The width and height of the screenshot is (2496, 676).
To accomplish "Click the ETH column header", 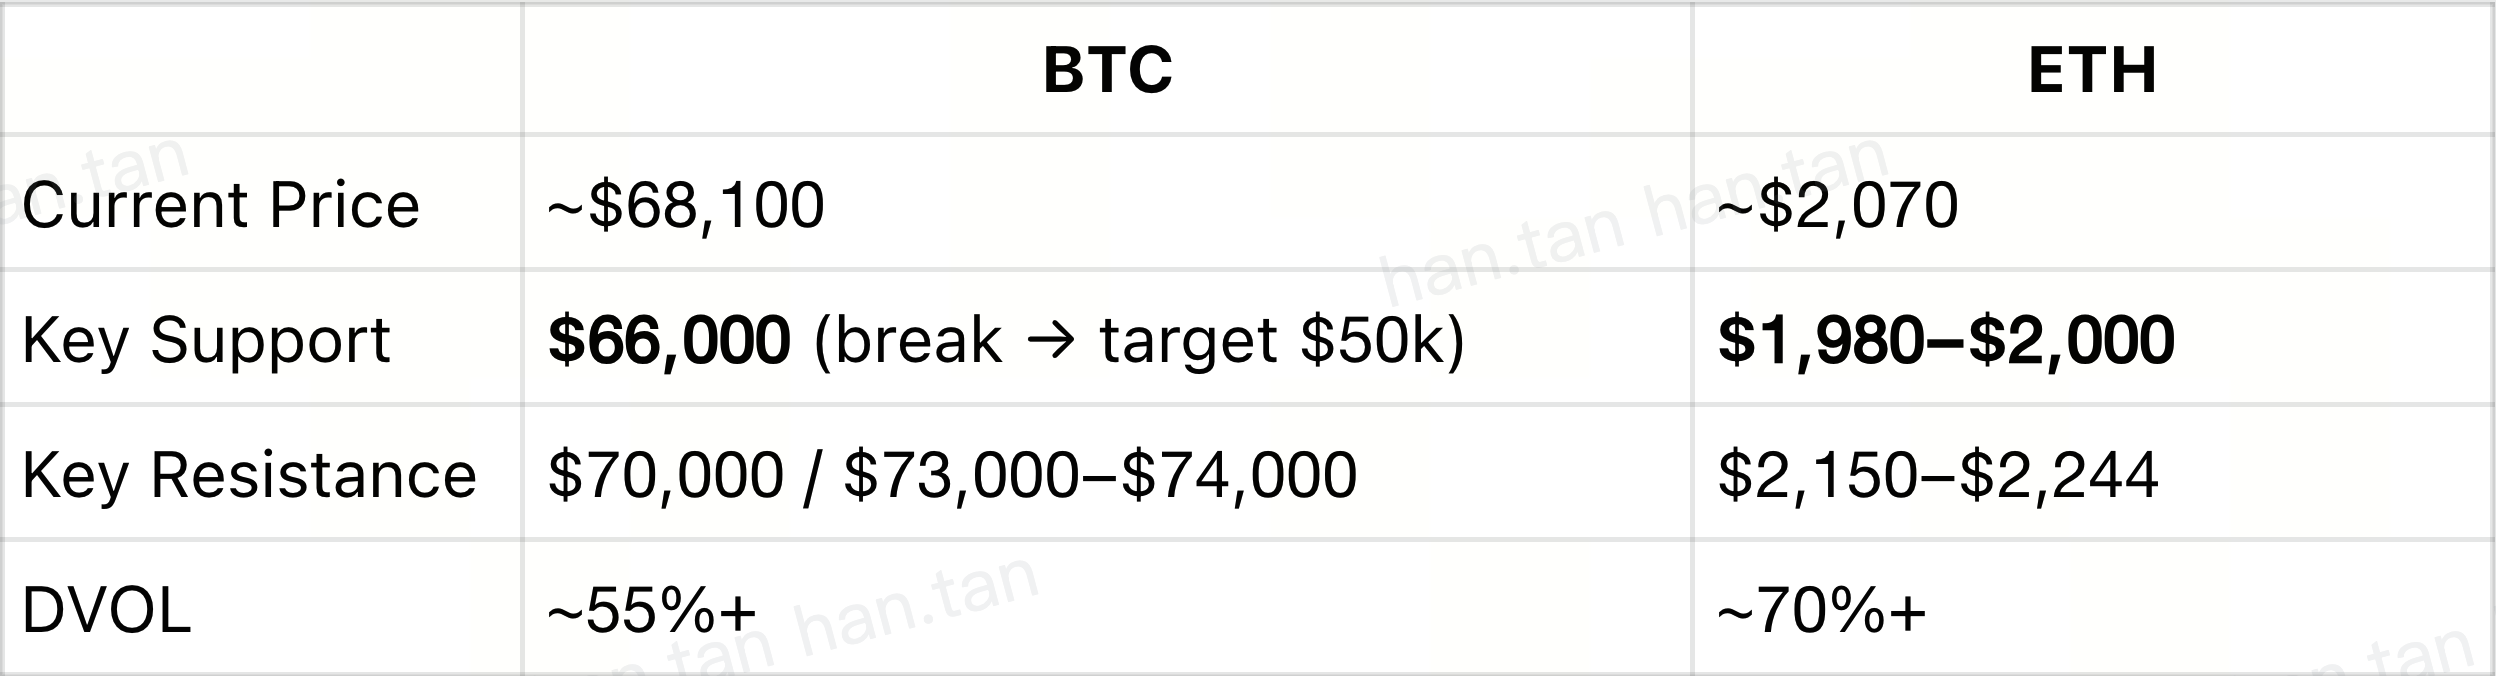I will [x=2092, y=71].
